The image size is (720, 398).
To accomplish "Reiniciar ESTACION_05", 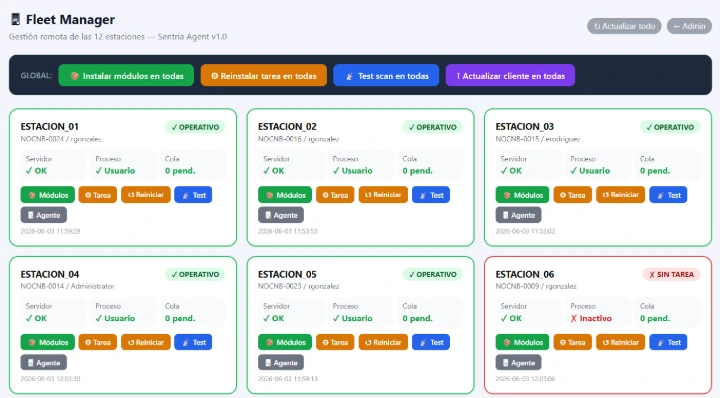I will 383,342.
